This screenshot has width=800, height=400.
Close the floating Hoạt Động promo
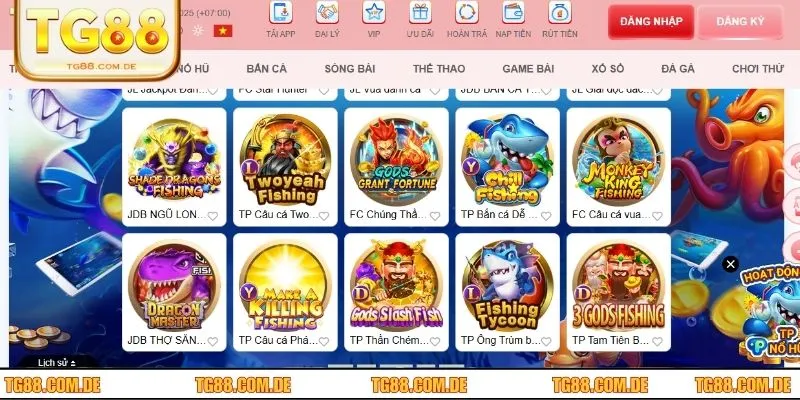tap(731, 264)
